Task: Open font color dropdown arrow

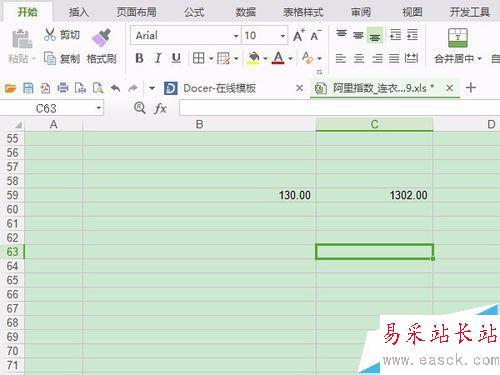Action: [x=290, y=59]
